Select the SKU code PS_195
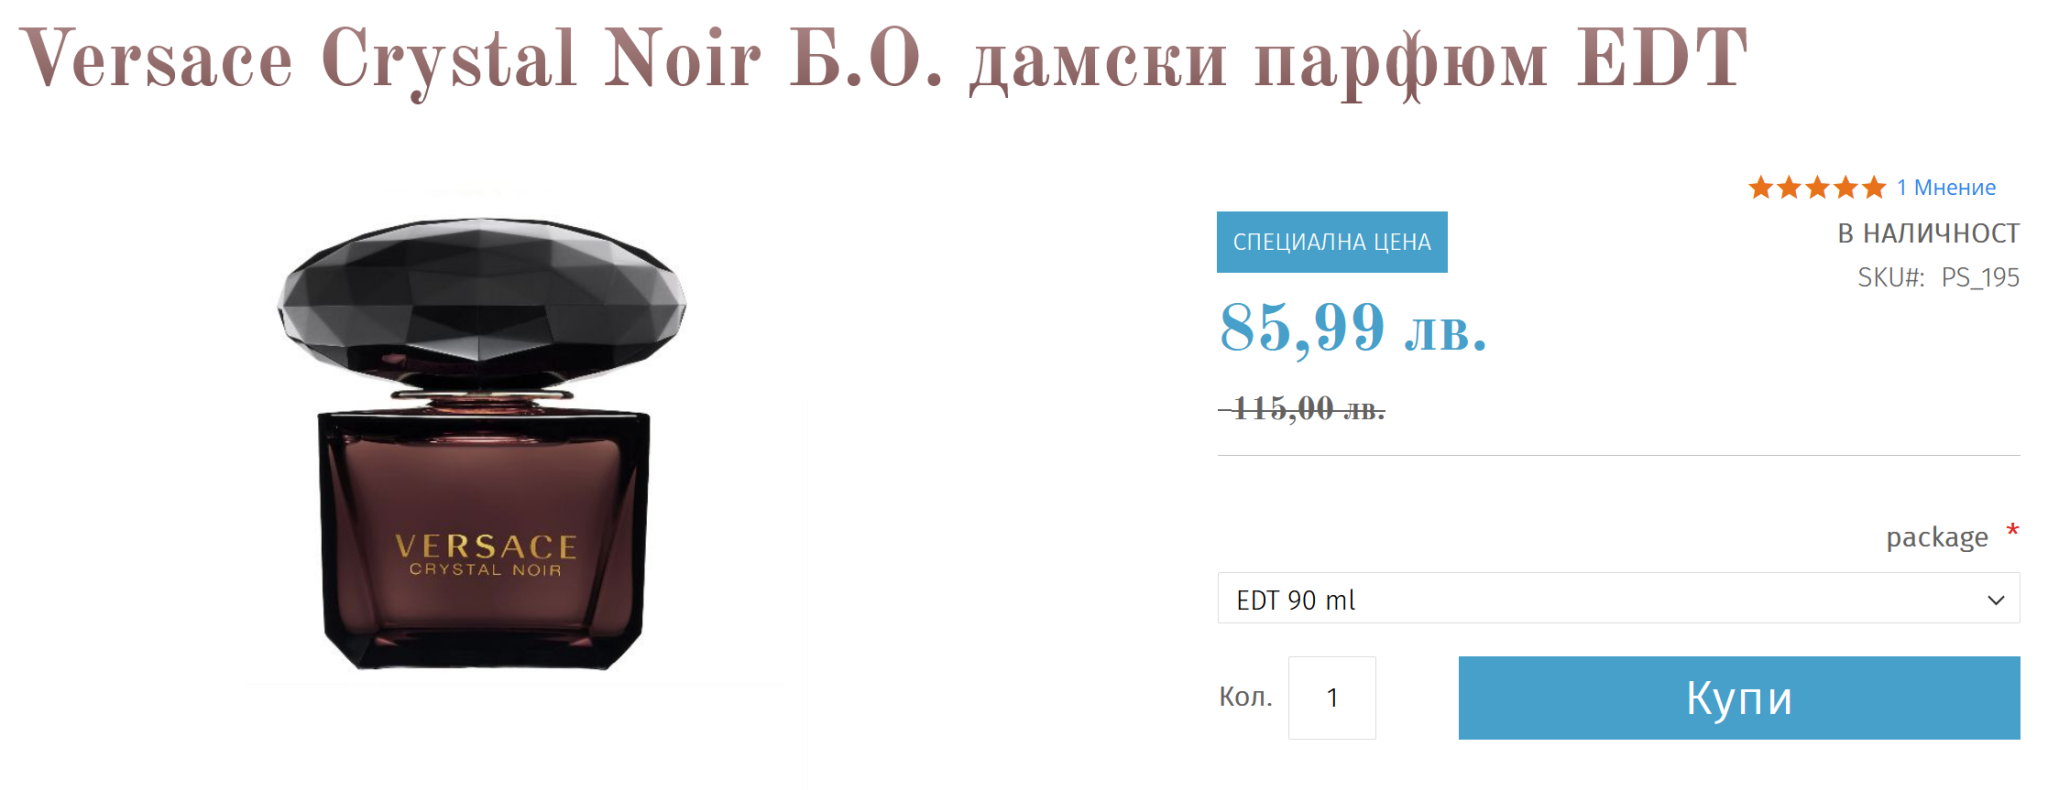This screenshot has height=790, width=2048. pyautogui.click(x=1980, y=277)
